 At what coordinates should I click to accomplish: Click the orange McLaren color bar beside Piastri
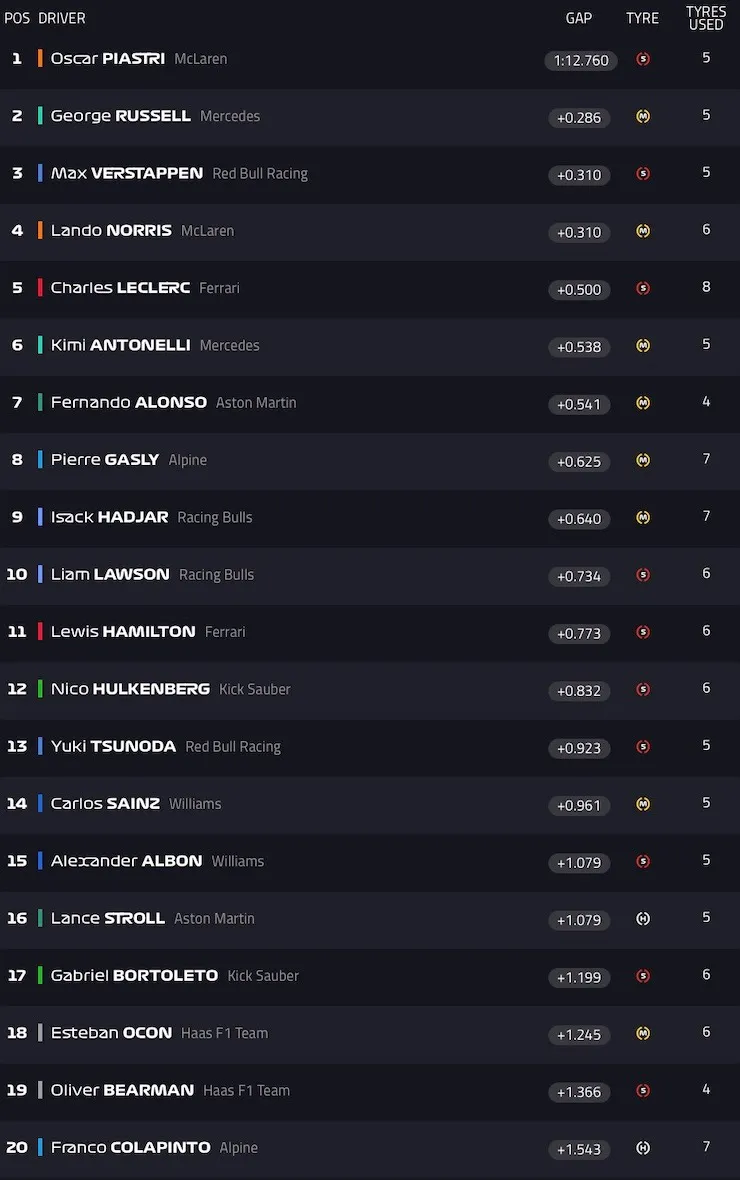pos(40,59)
